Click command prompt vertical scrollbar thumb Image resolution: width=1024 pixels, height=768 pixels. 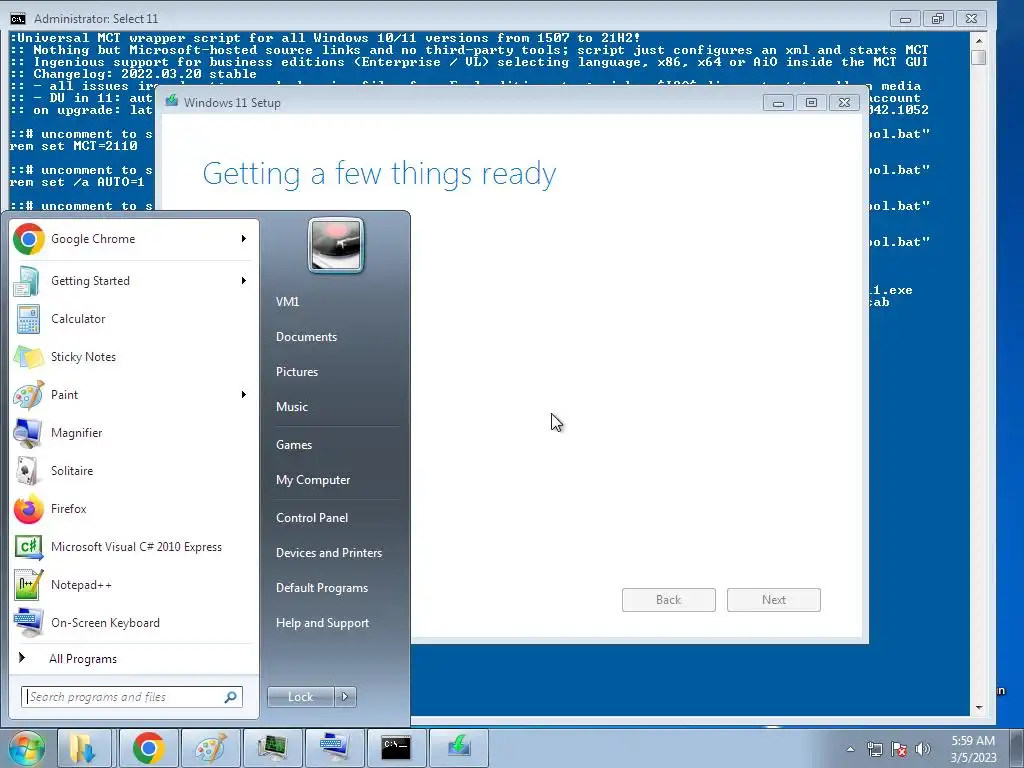tap(978, 57)
